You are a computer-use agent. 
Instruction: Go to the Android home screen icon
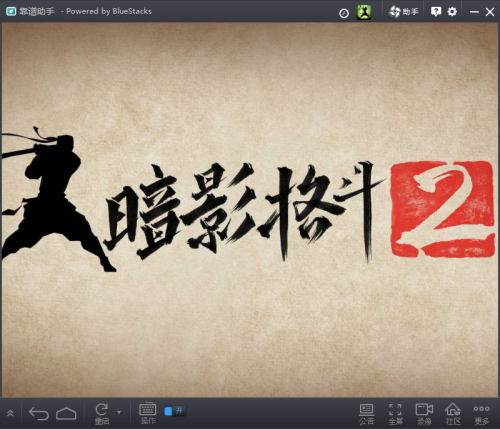click(66, 413)
